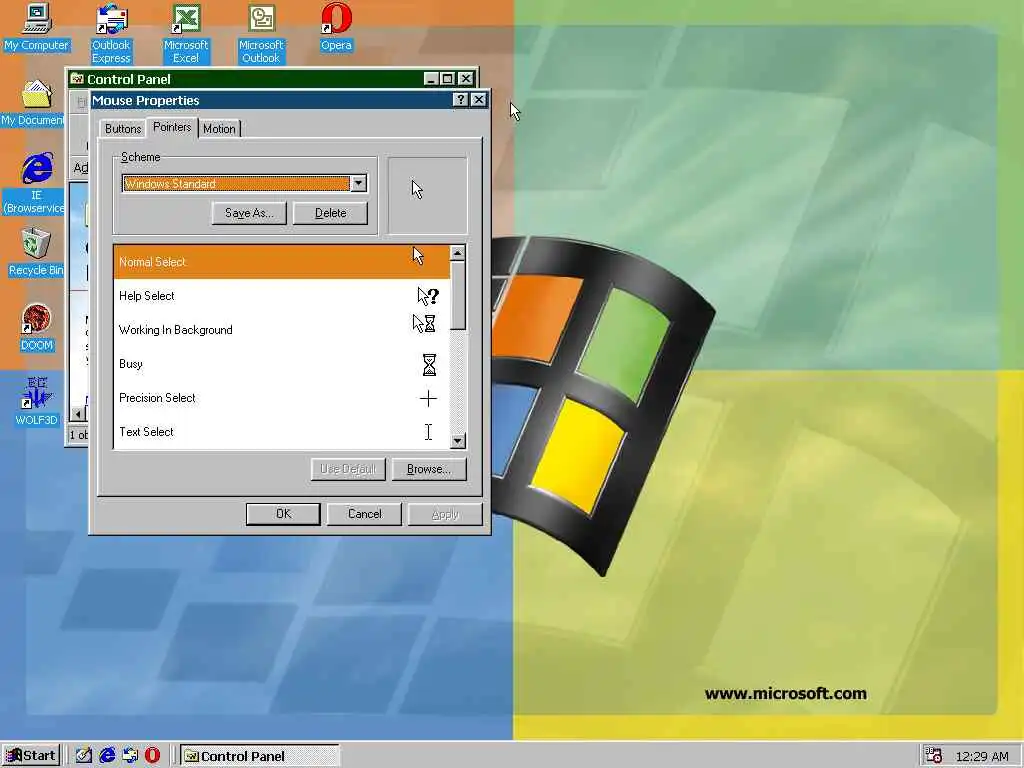
Task: Switch to the Motion tab
Action: pos(219,129)
